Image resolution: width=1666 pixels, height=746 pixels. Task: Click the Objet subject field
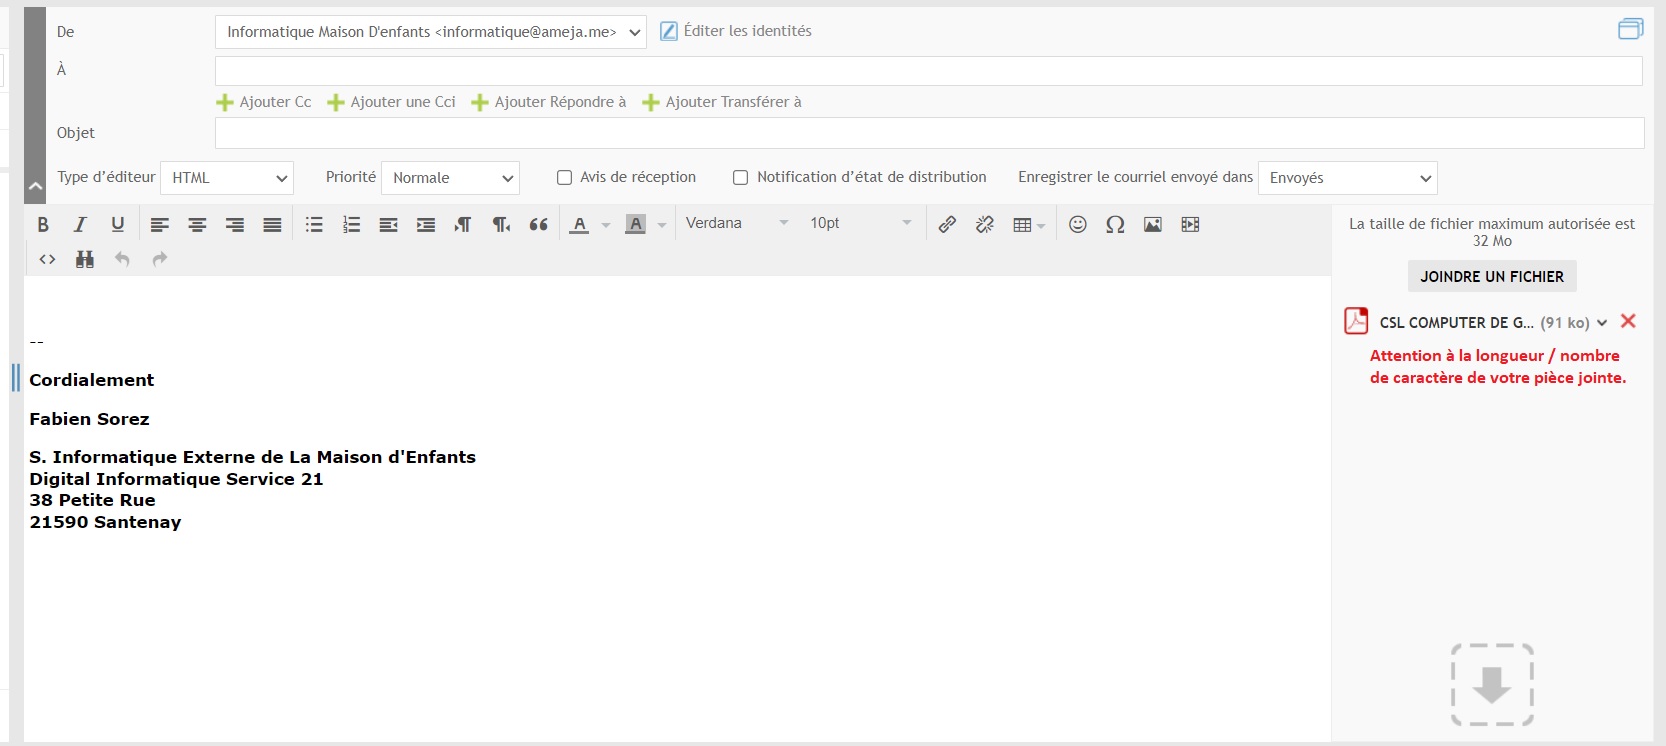[x=929, y=133]
